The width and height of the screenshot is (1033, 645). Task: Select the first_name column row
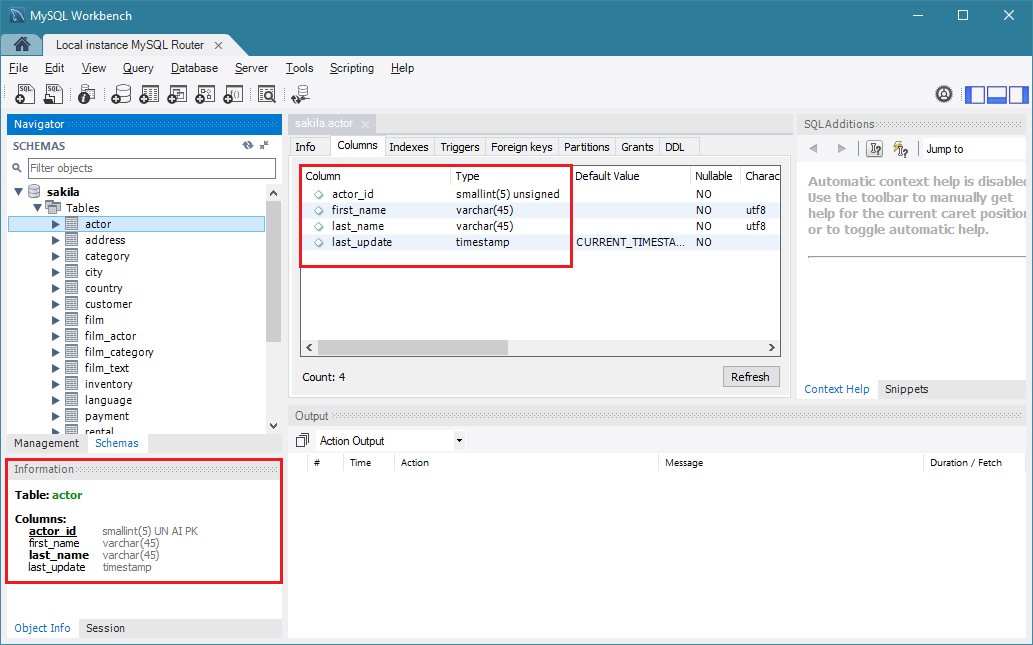tap(540, 210)
